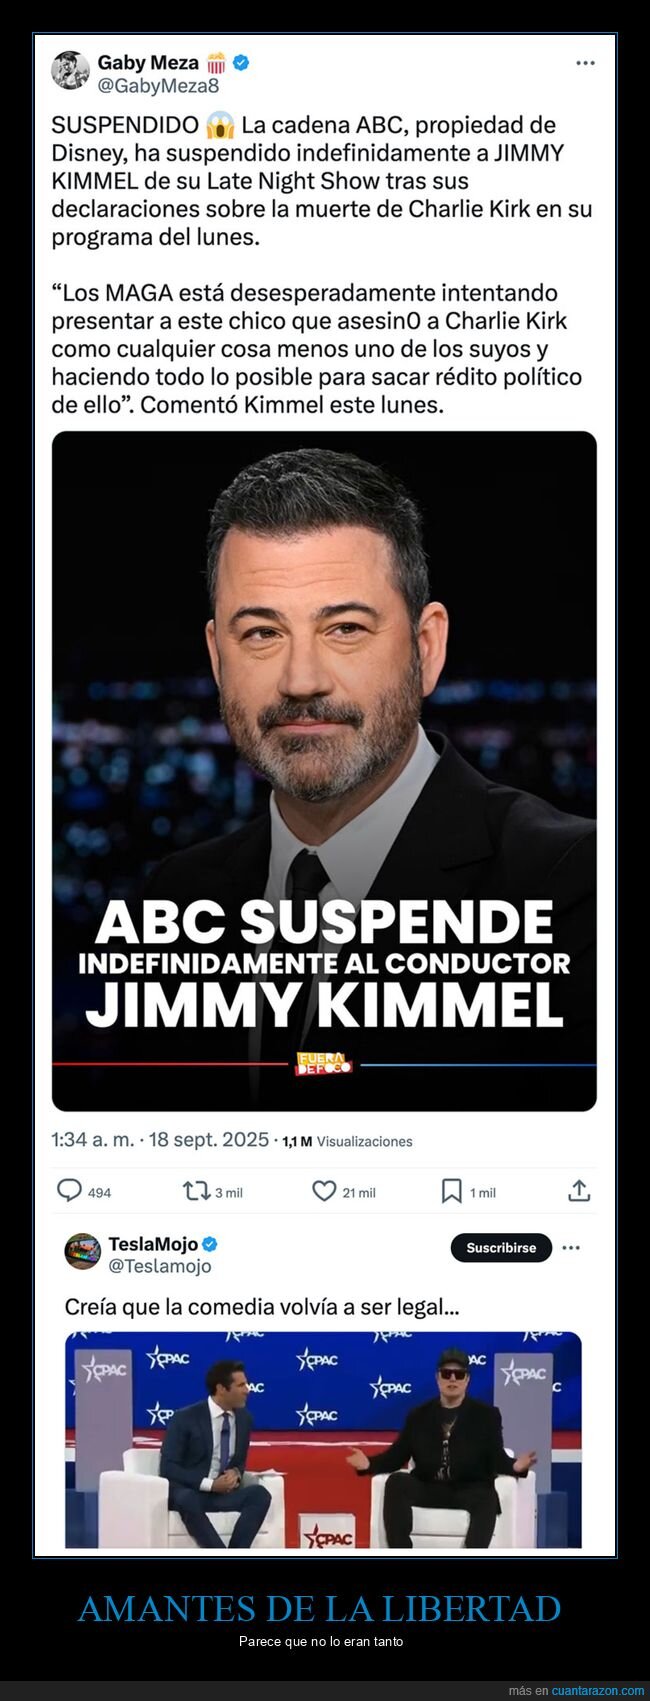Click the TeslaMojo profile avatar
Viewport: 650px width, 1701px height.
[x=83, y=1253]
